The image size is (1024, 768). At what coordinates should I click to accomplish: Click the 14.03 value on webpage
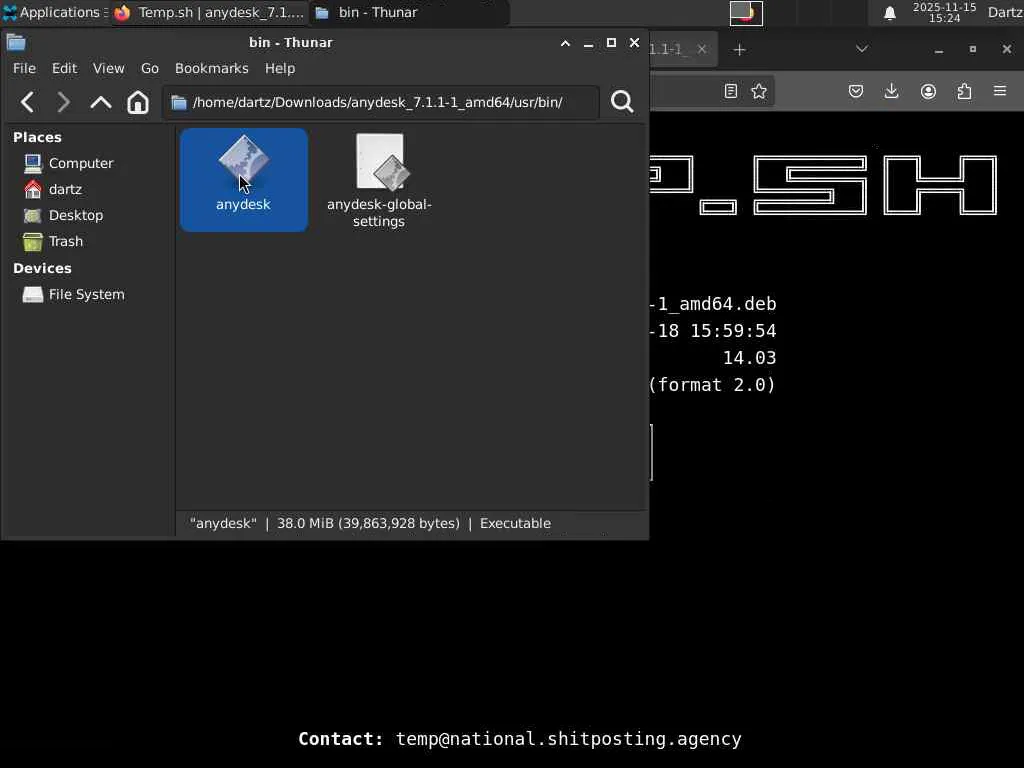click(749, 358)
